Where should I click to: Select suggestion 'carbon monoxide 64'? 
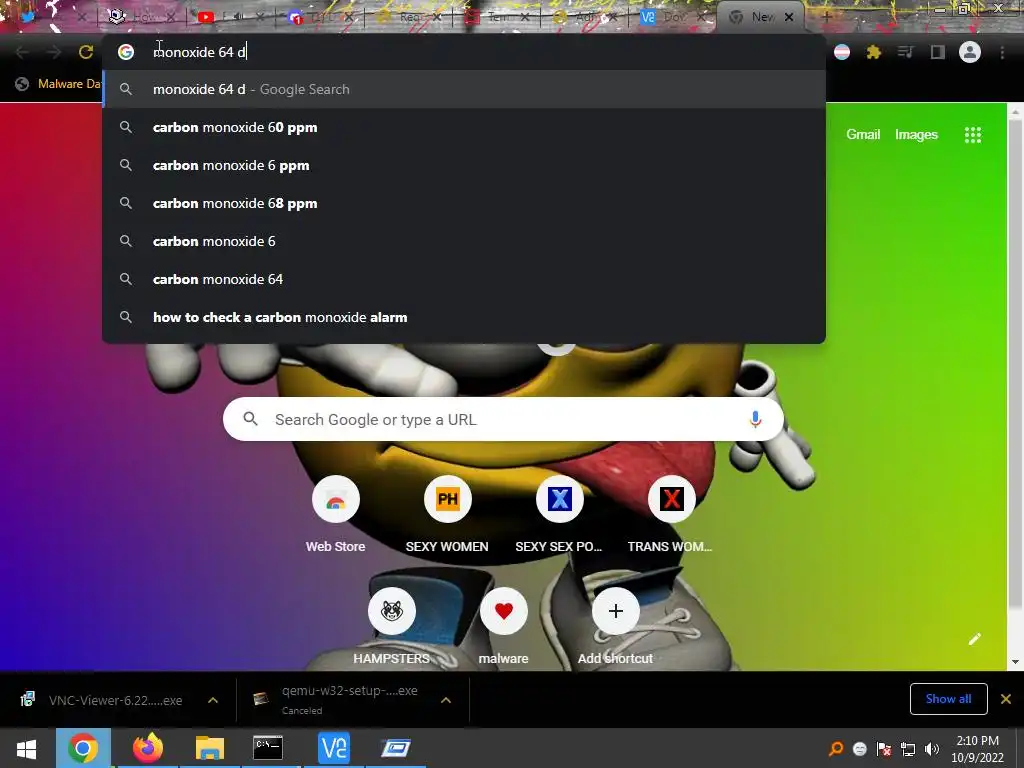point(464,279)
